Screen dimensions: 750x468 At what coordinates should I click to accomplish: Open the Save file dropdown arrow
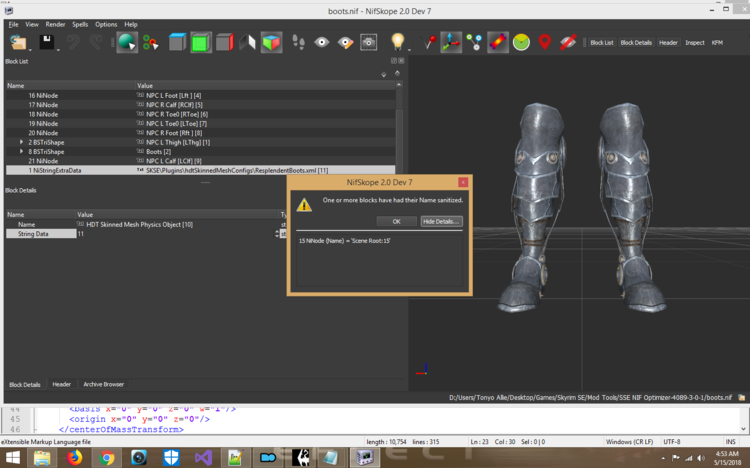point(58,49)
